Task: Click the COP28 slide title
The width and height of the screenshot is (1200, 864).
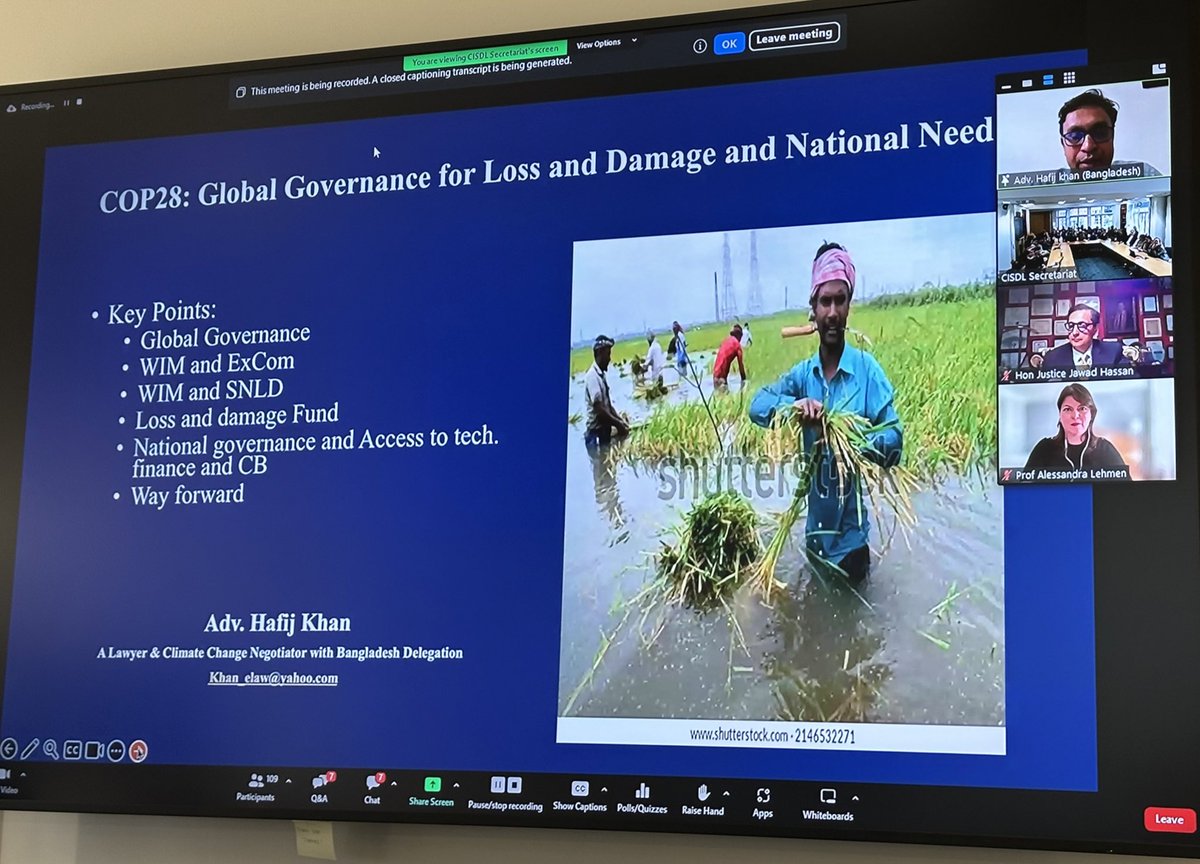Action: coord(547,165)
